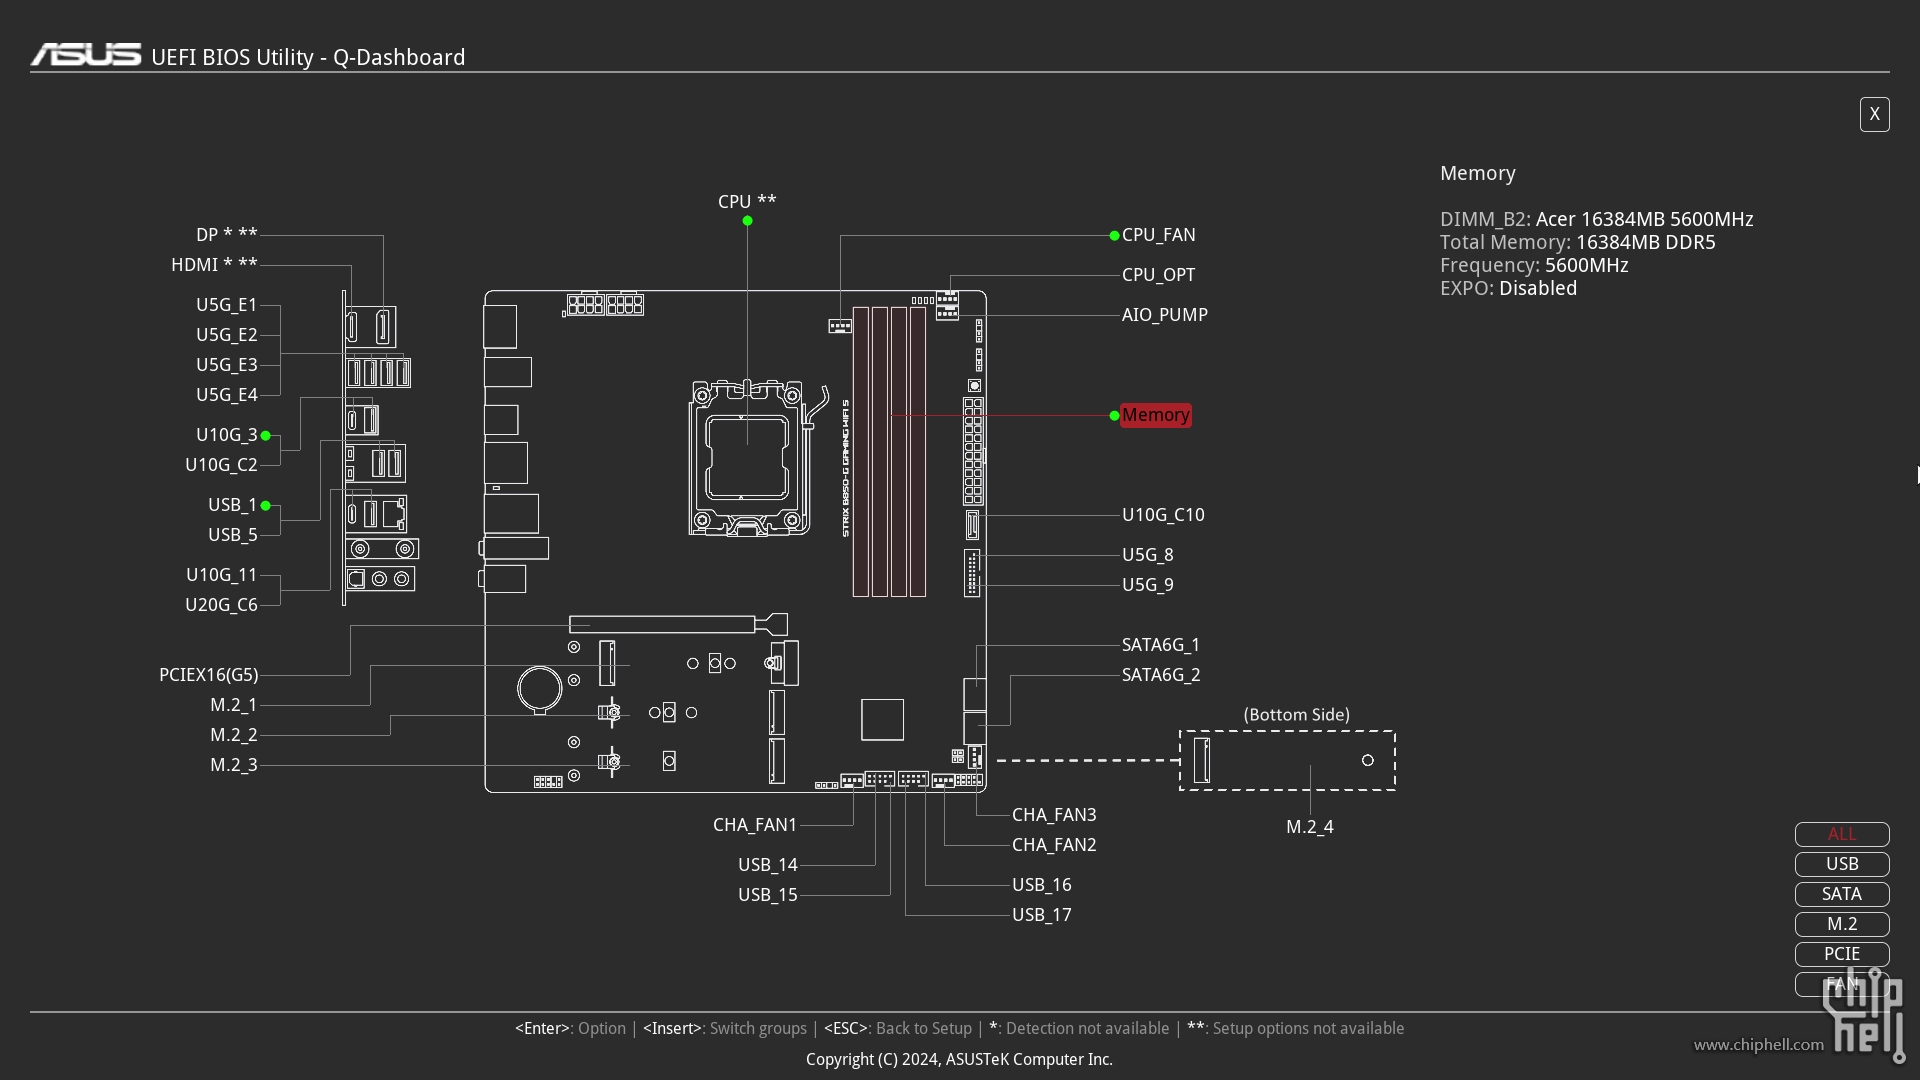Choose the U5G_E3 USB port label
1920x1080 pixels.
227,365
